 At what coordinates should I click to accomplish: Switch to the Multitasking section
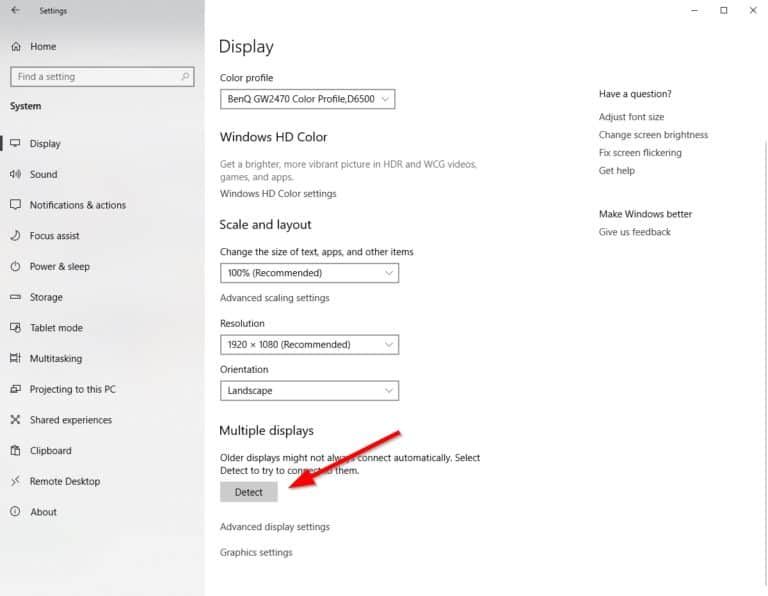click(x=56, y=359)
